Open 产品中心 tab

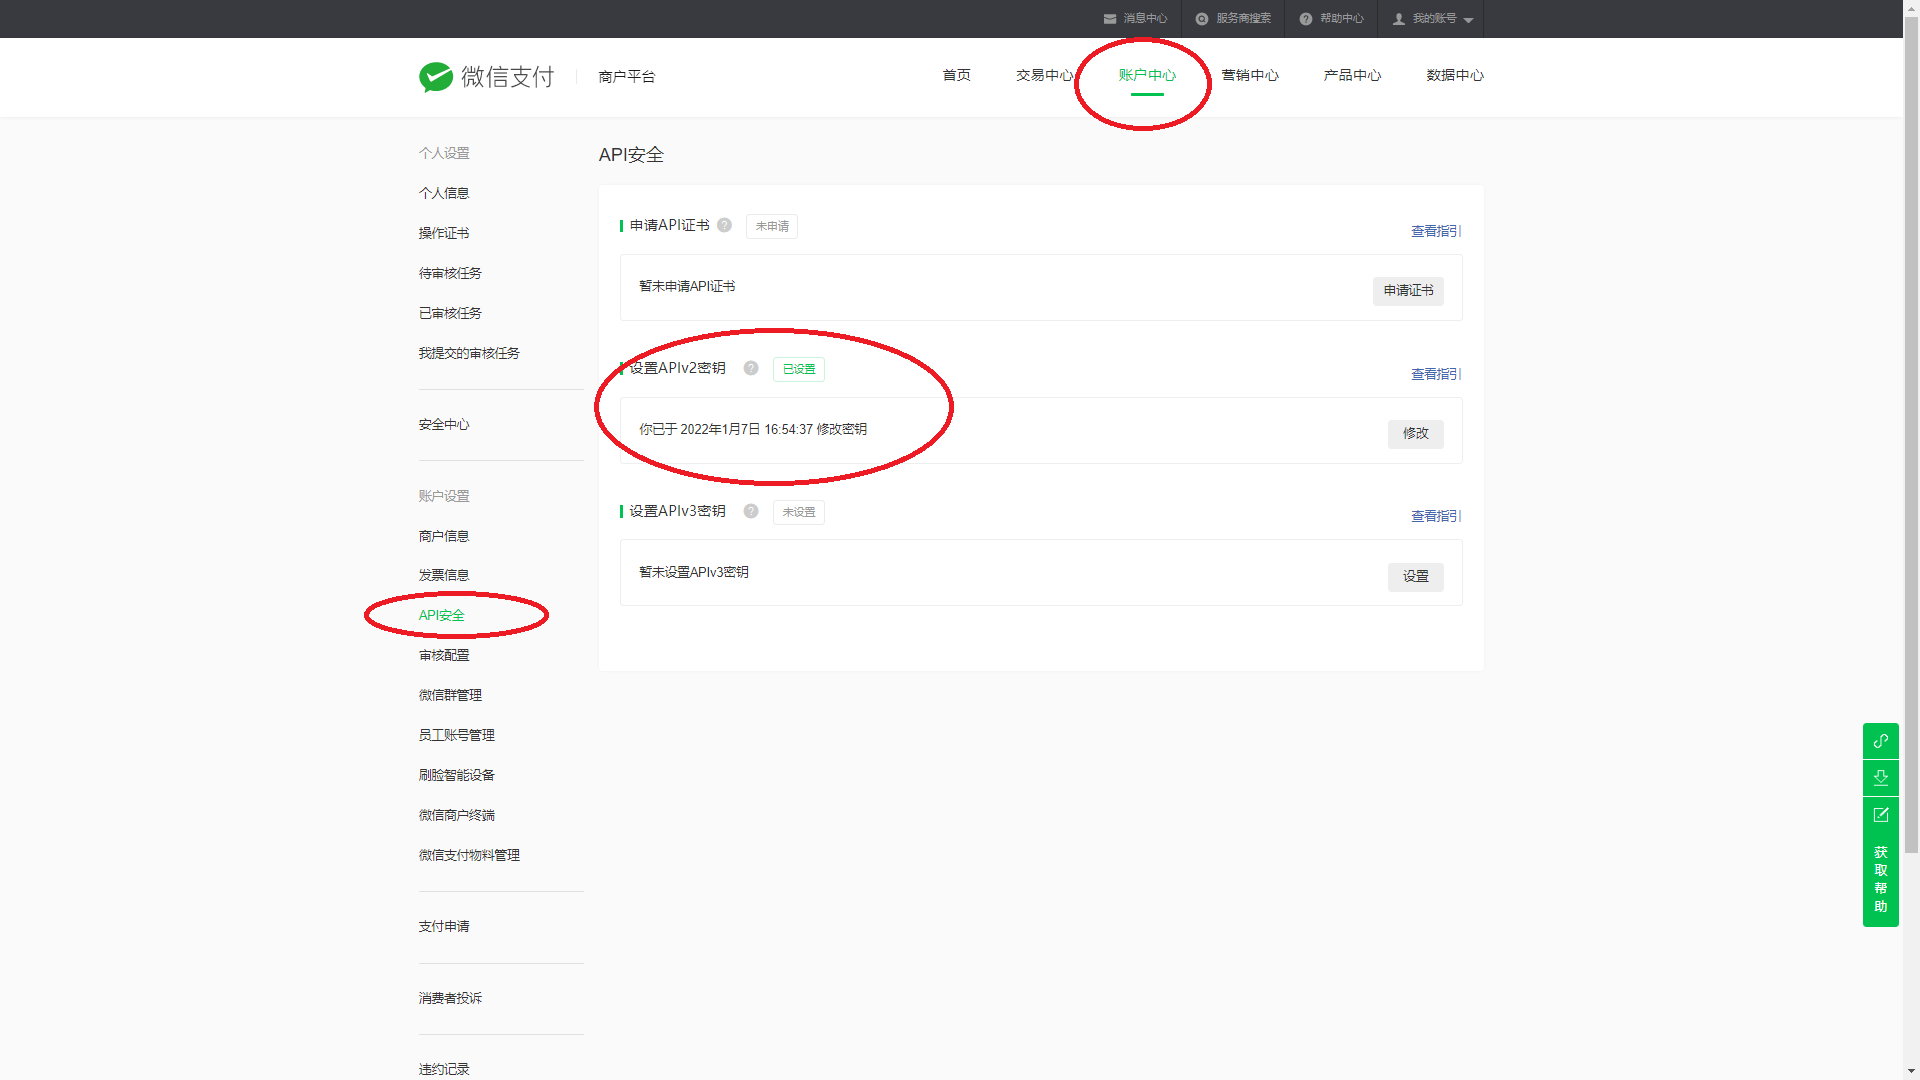click(1352, 75)
